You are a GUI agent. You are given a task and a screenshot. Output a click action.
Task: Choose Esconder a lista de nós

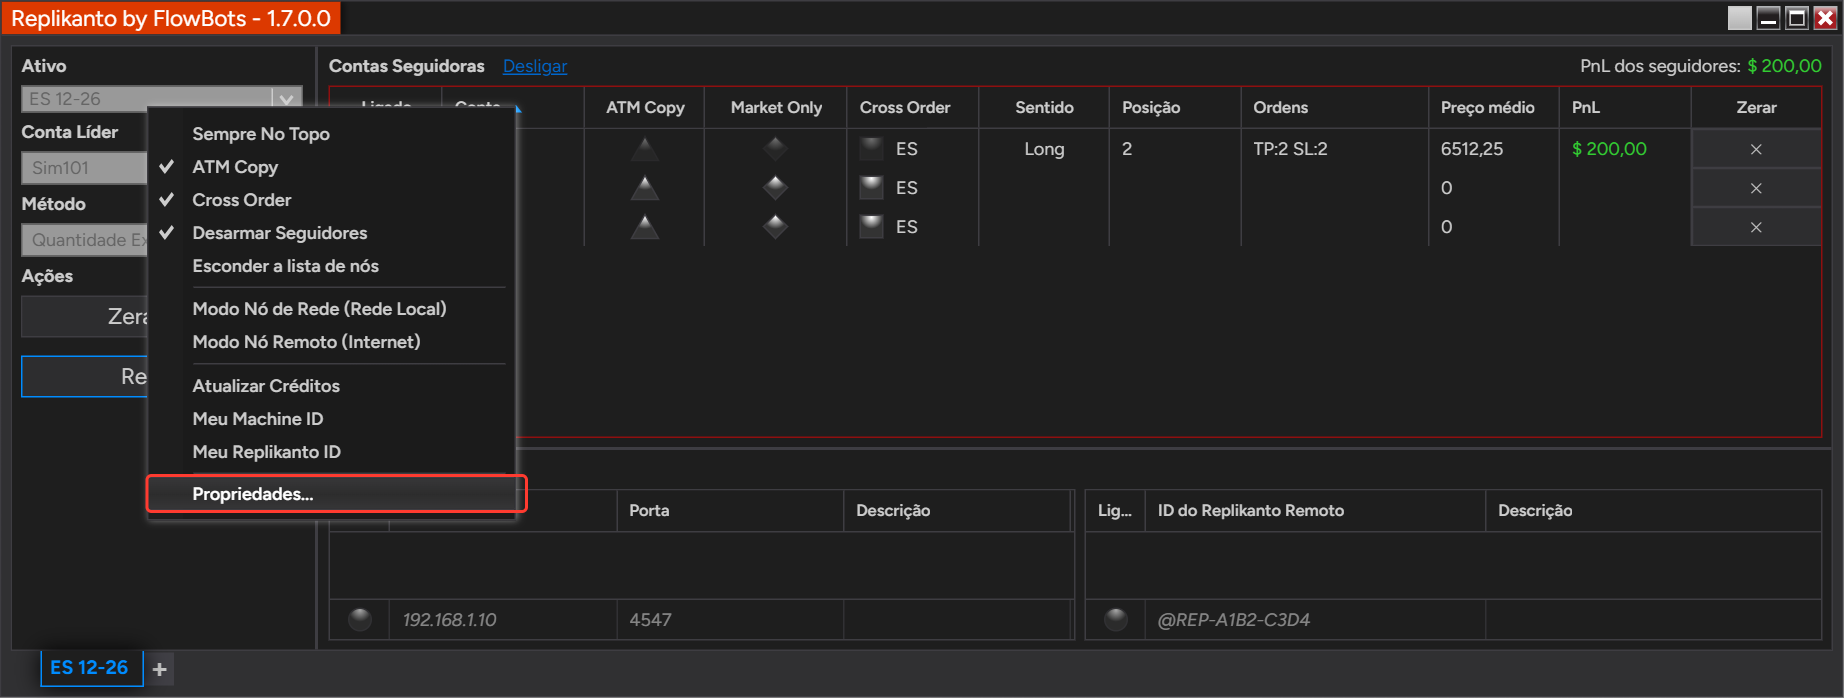(331, 266)
